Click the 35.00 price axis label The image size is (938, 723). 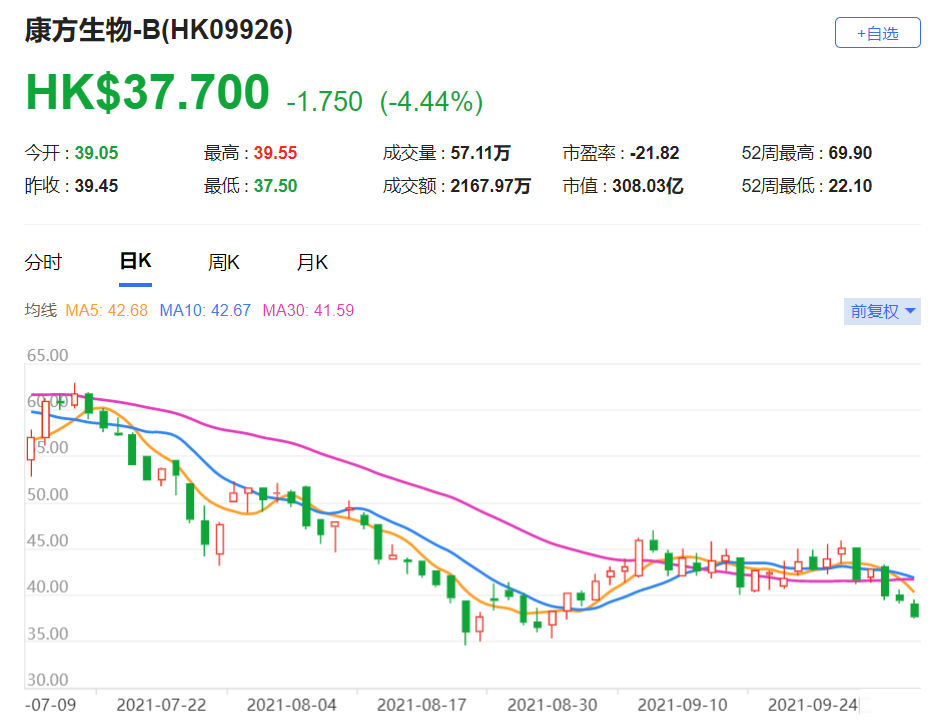[48, 633]
